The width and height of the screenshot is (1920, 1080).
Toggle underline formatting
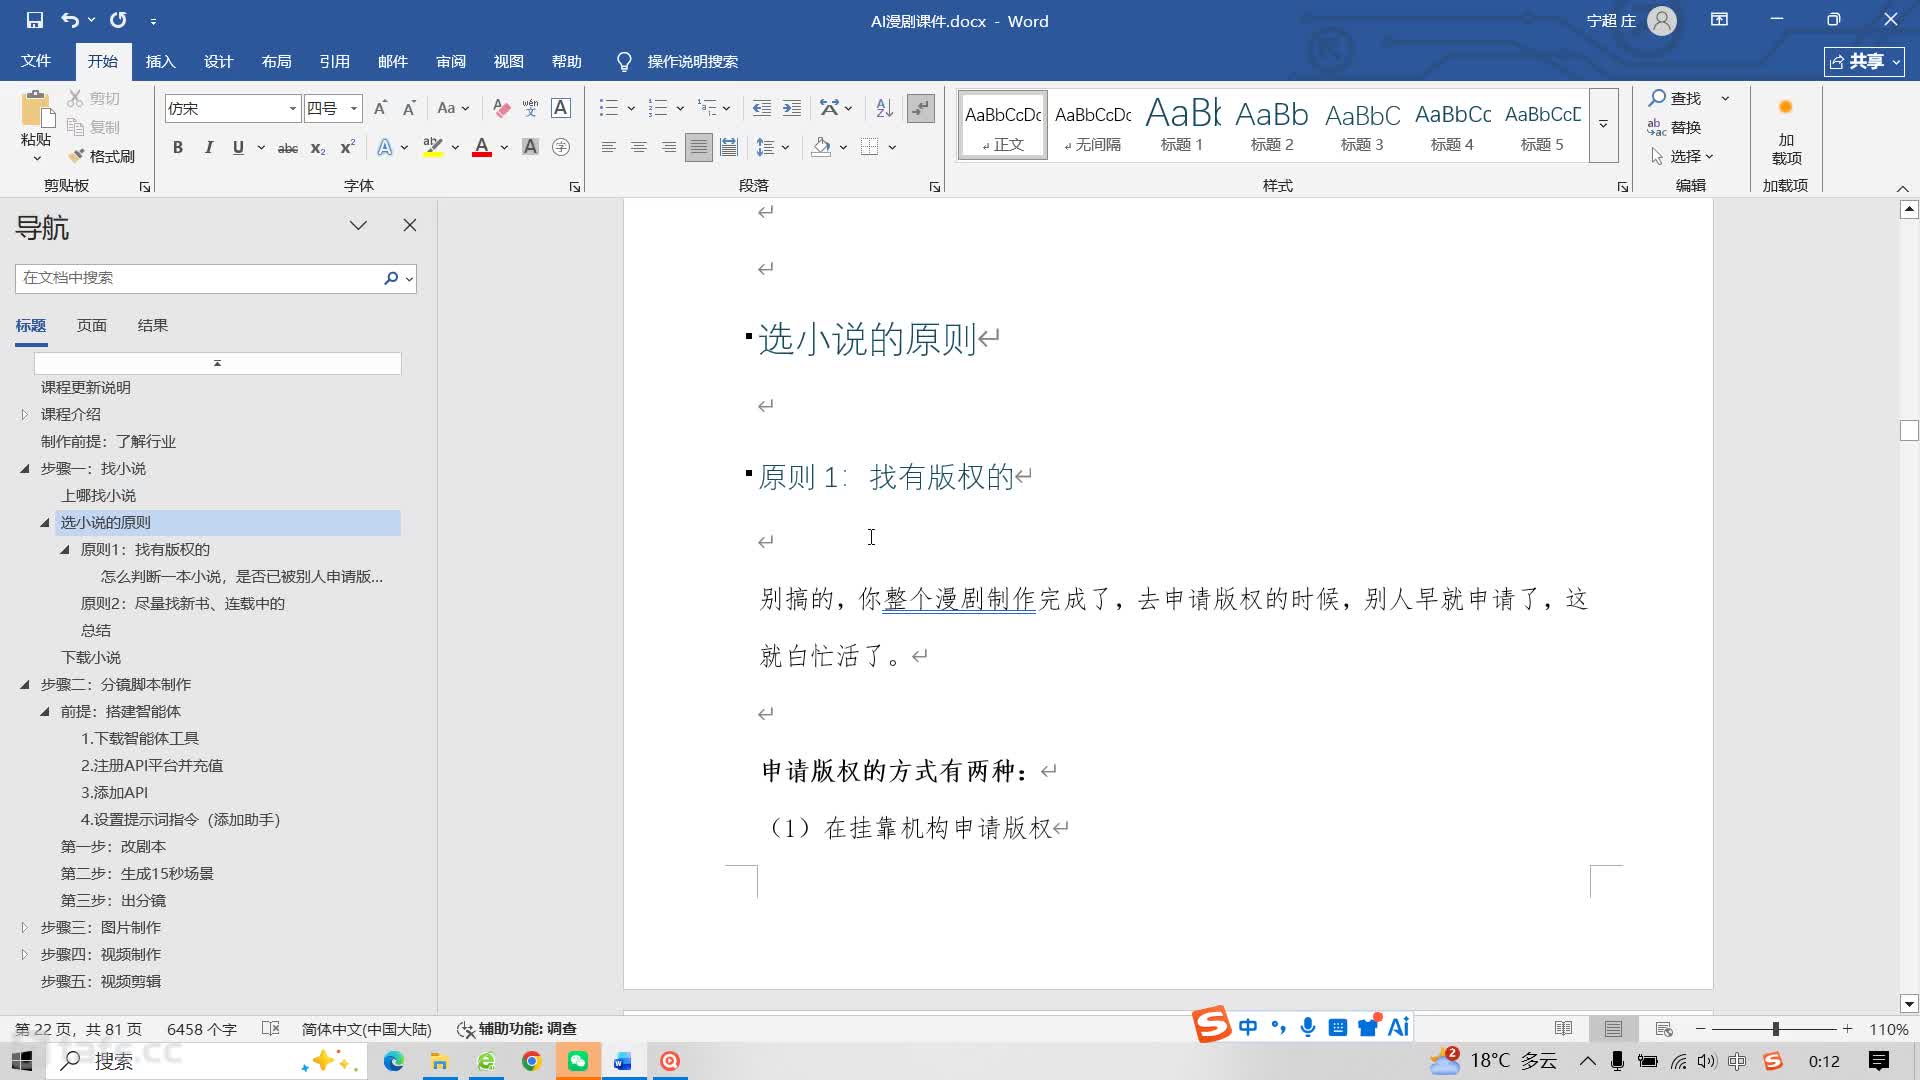[238, 148]
